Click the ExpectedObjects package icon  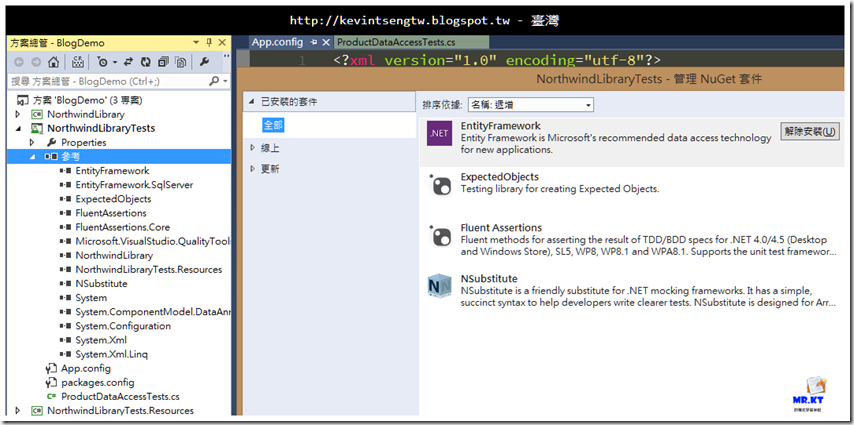(x=440, y=185)
